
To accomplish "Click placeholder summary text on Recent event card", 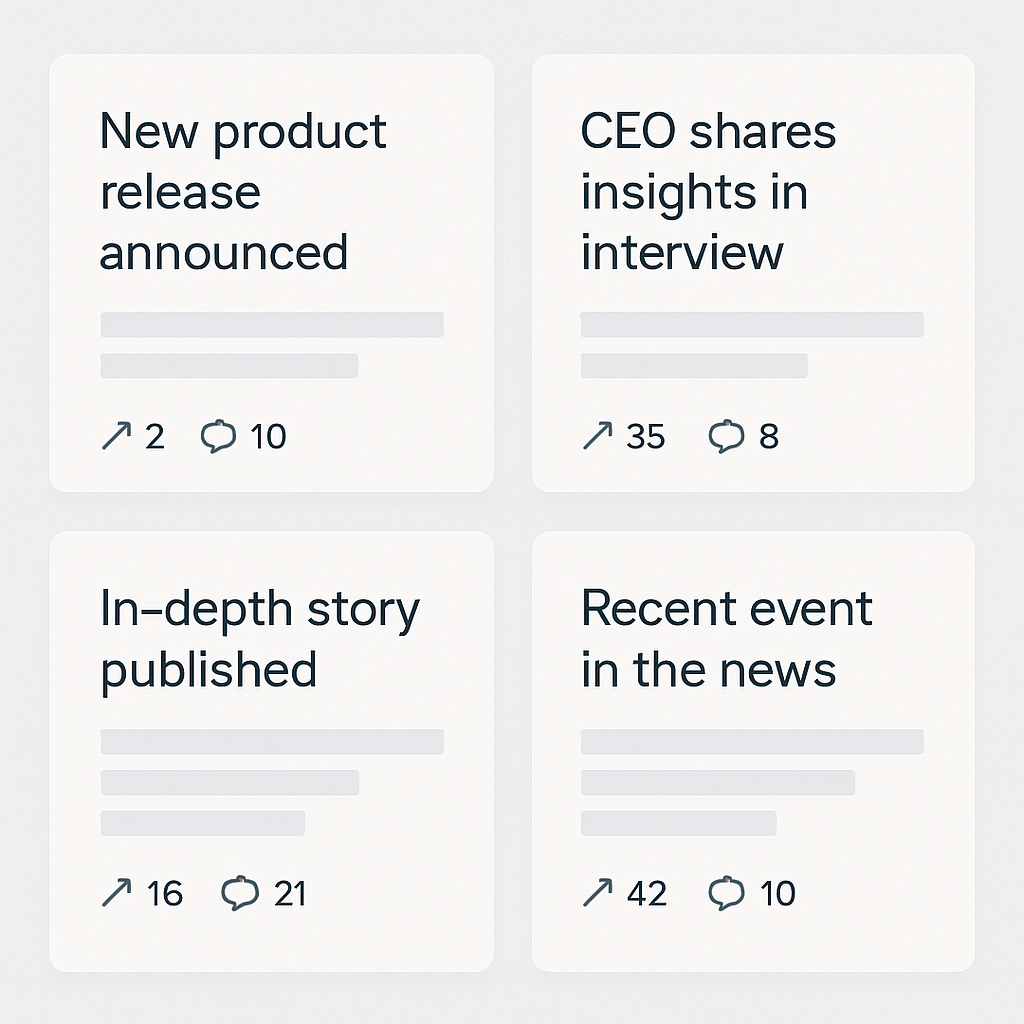I will click(x=752, y=782).
